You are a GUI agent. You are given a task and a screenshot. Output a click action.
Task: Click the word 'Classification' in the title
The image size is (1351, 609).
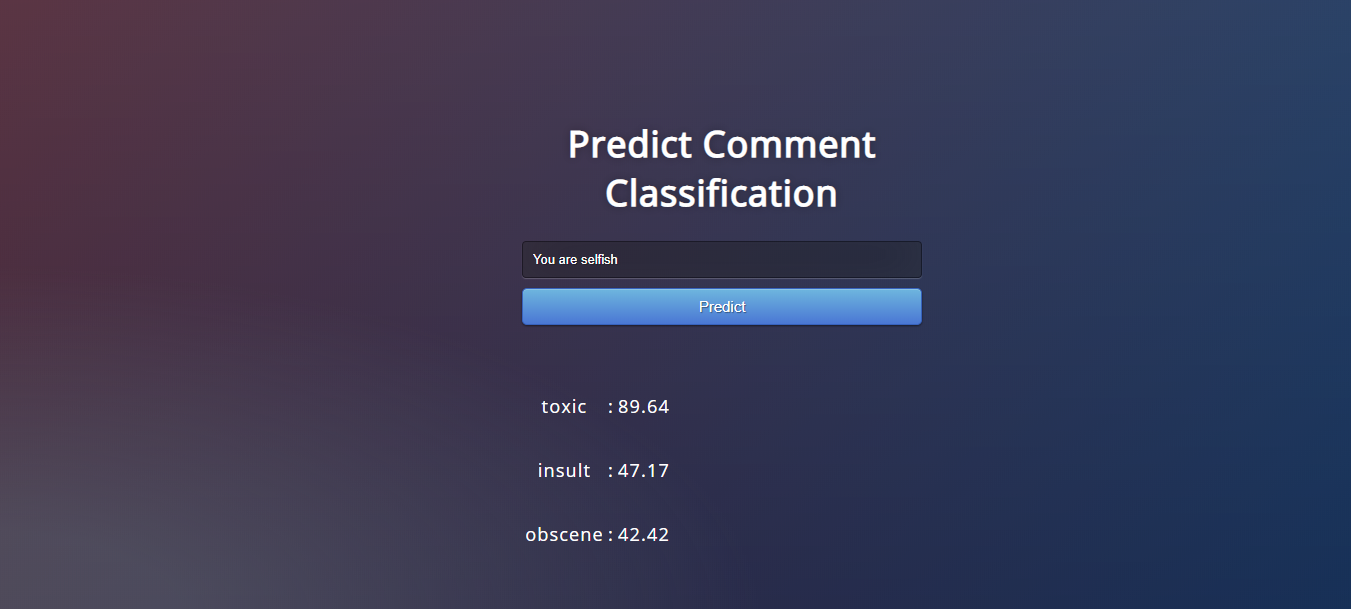click(721, 193)
